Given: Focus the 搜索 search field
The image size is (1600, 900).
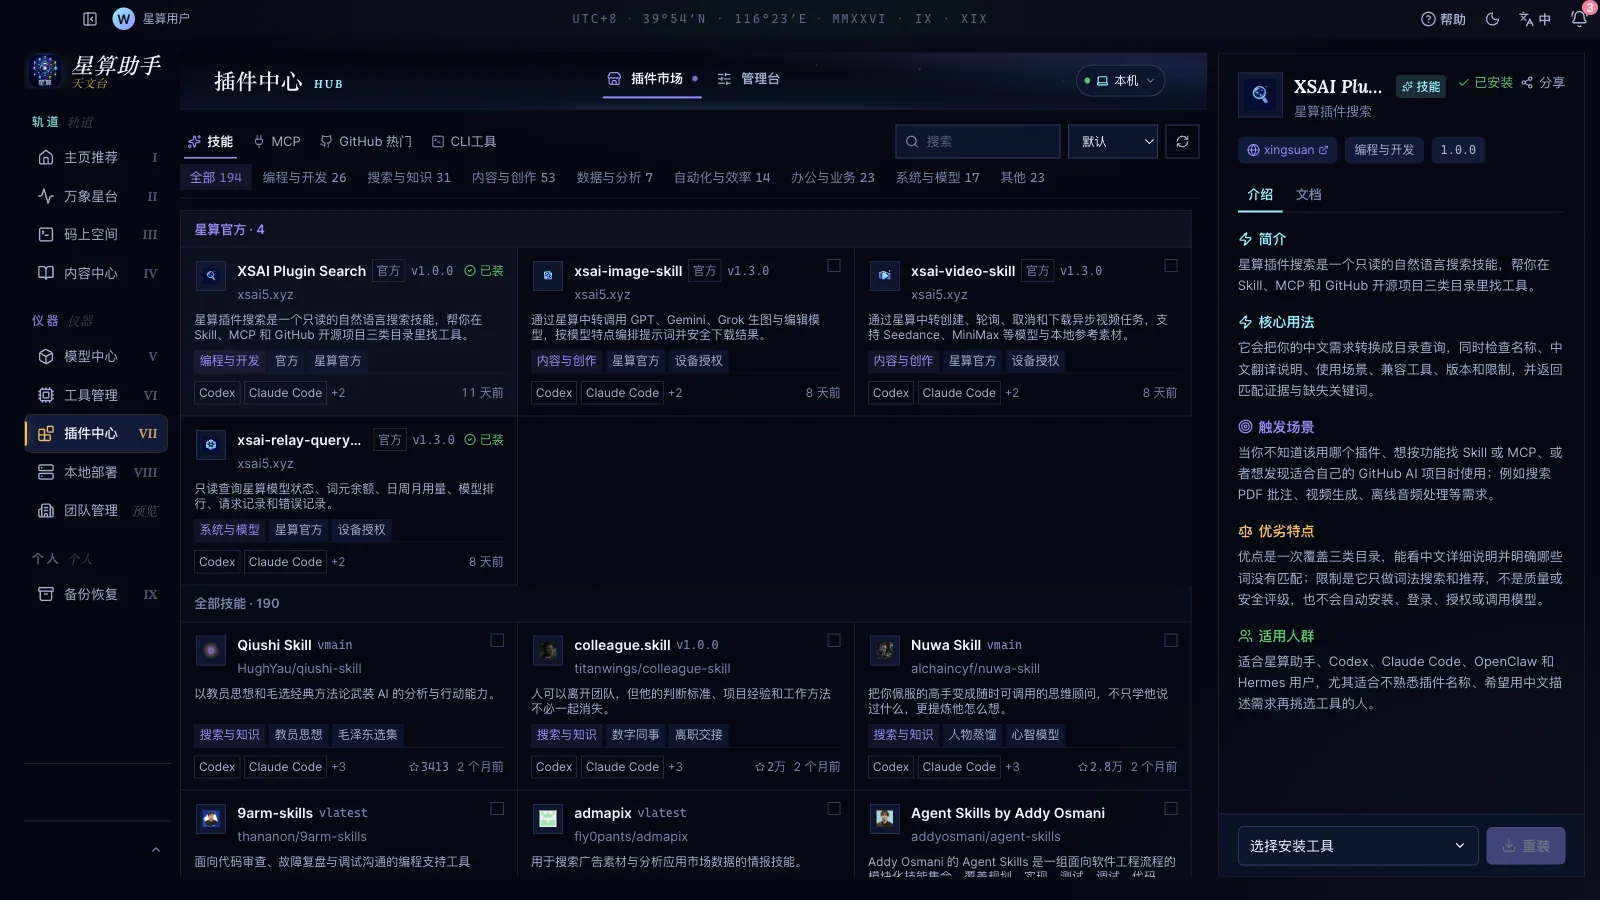Looking at the screenshot, I should [x=978, y=142].
